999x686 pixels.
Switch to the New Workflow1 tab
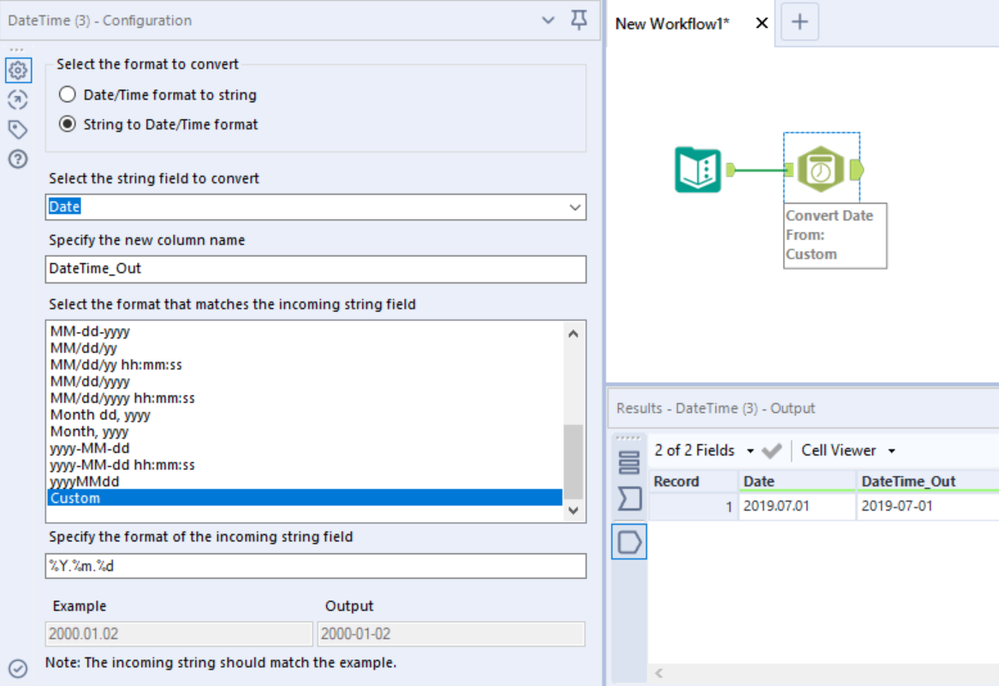(672, 24)
